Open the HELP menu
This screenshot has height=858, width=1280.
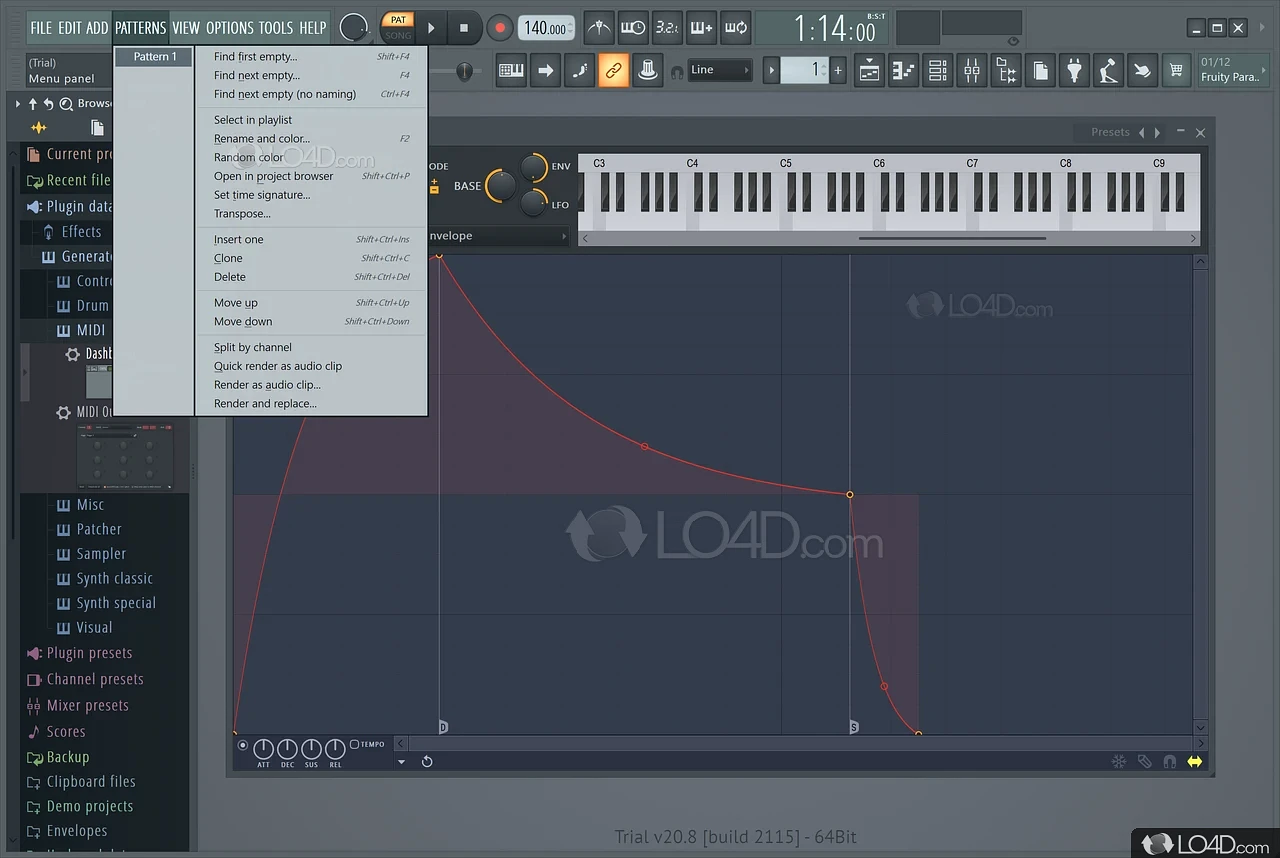[313, 28]
